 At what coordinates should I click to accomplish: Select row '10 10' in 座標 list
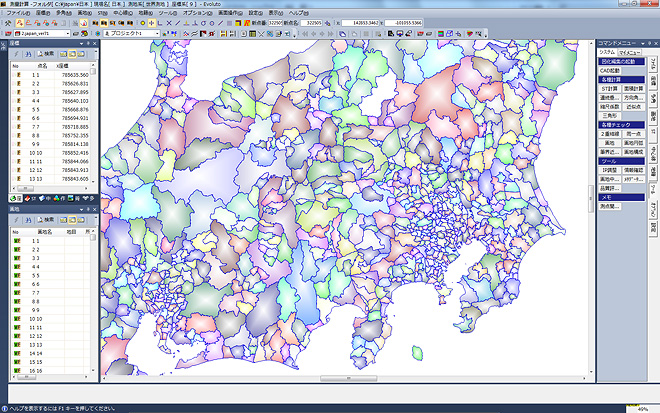click(51, 153)
